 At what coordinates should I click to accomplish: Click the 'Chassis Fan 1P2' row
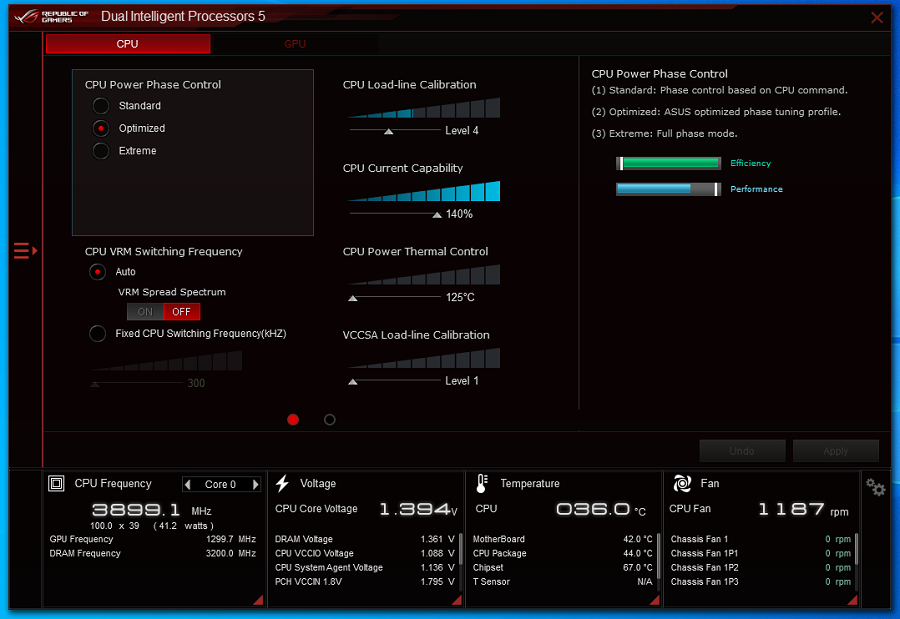coord(761,568)
